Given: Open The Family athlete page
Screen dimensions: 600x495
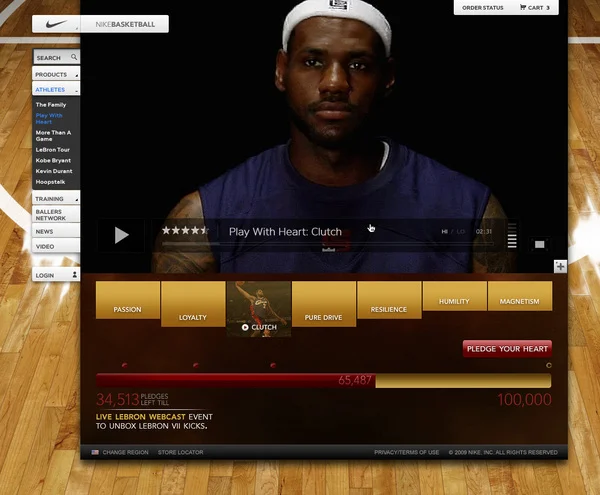Looking at the screenshot, I should pyautogui.click(x=51, y=104).
